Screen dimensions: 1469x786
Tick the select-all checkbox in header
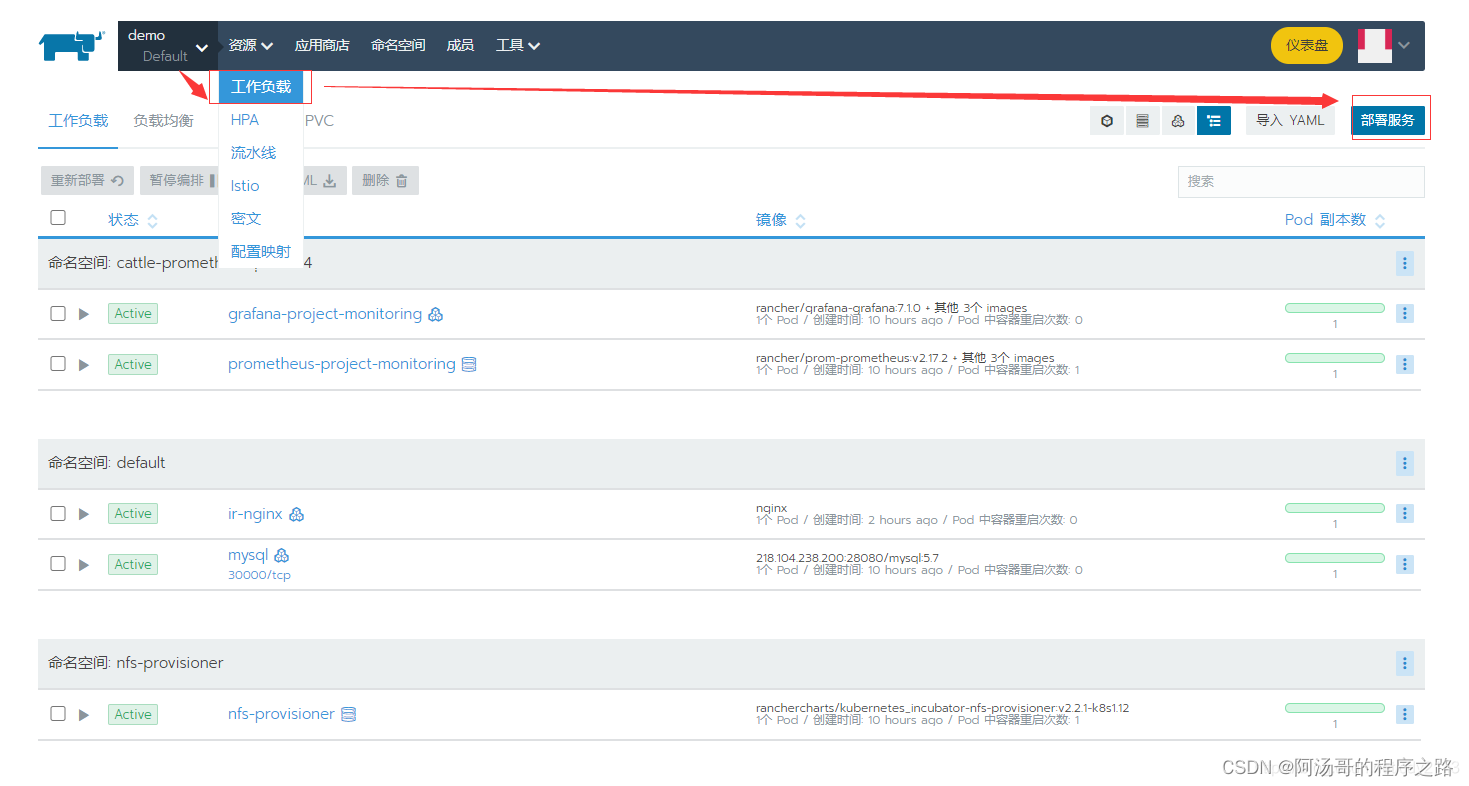[58, 218]
